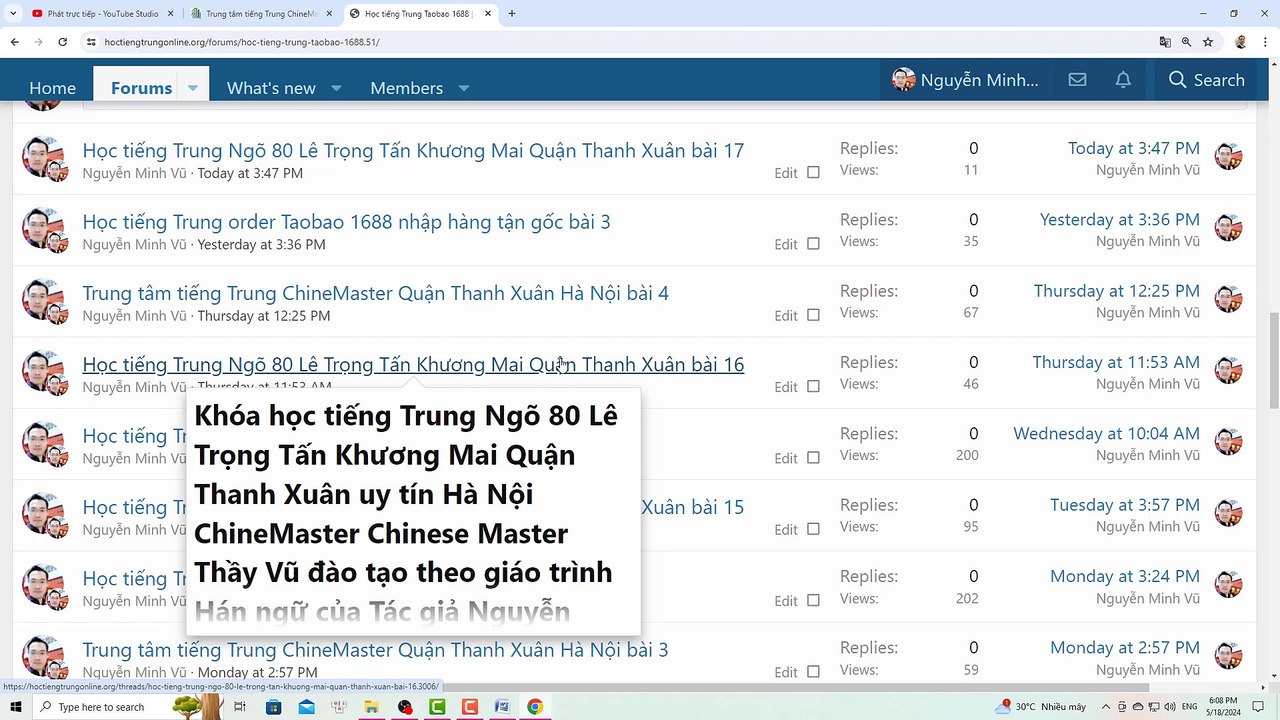Open last post Today at 3:47 PM
Image resolution: width=1280 pixels, height=720 pixels.
pos(1133,148)
